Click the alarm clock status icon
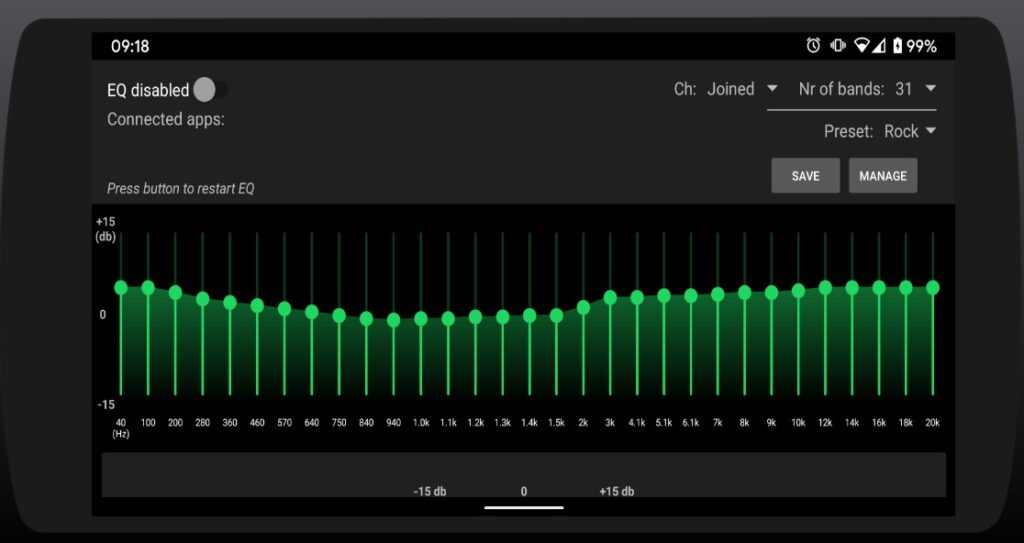 pyautogui.click(x=813, y=46)
